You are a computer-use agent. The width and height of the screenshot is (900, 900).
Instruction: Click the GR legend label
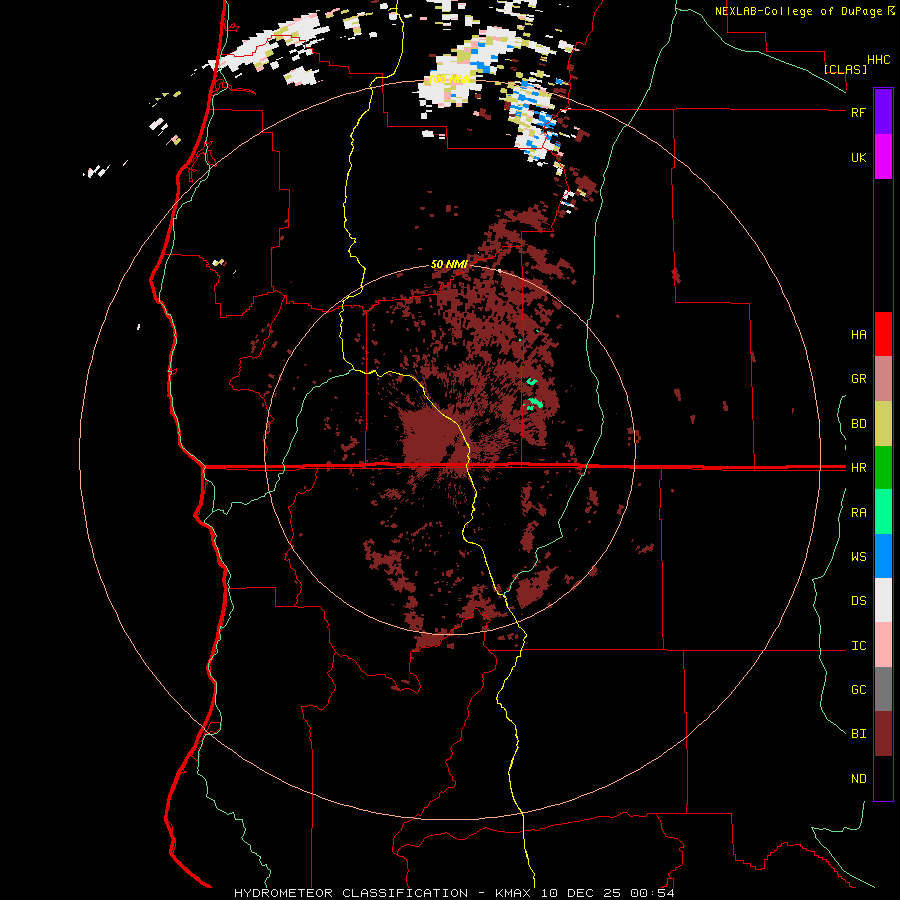click(858, 379)
